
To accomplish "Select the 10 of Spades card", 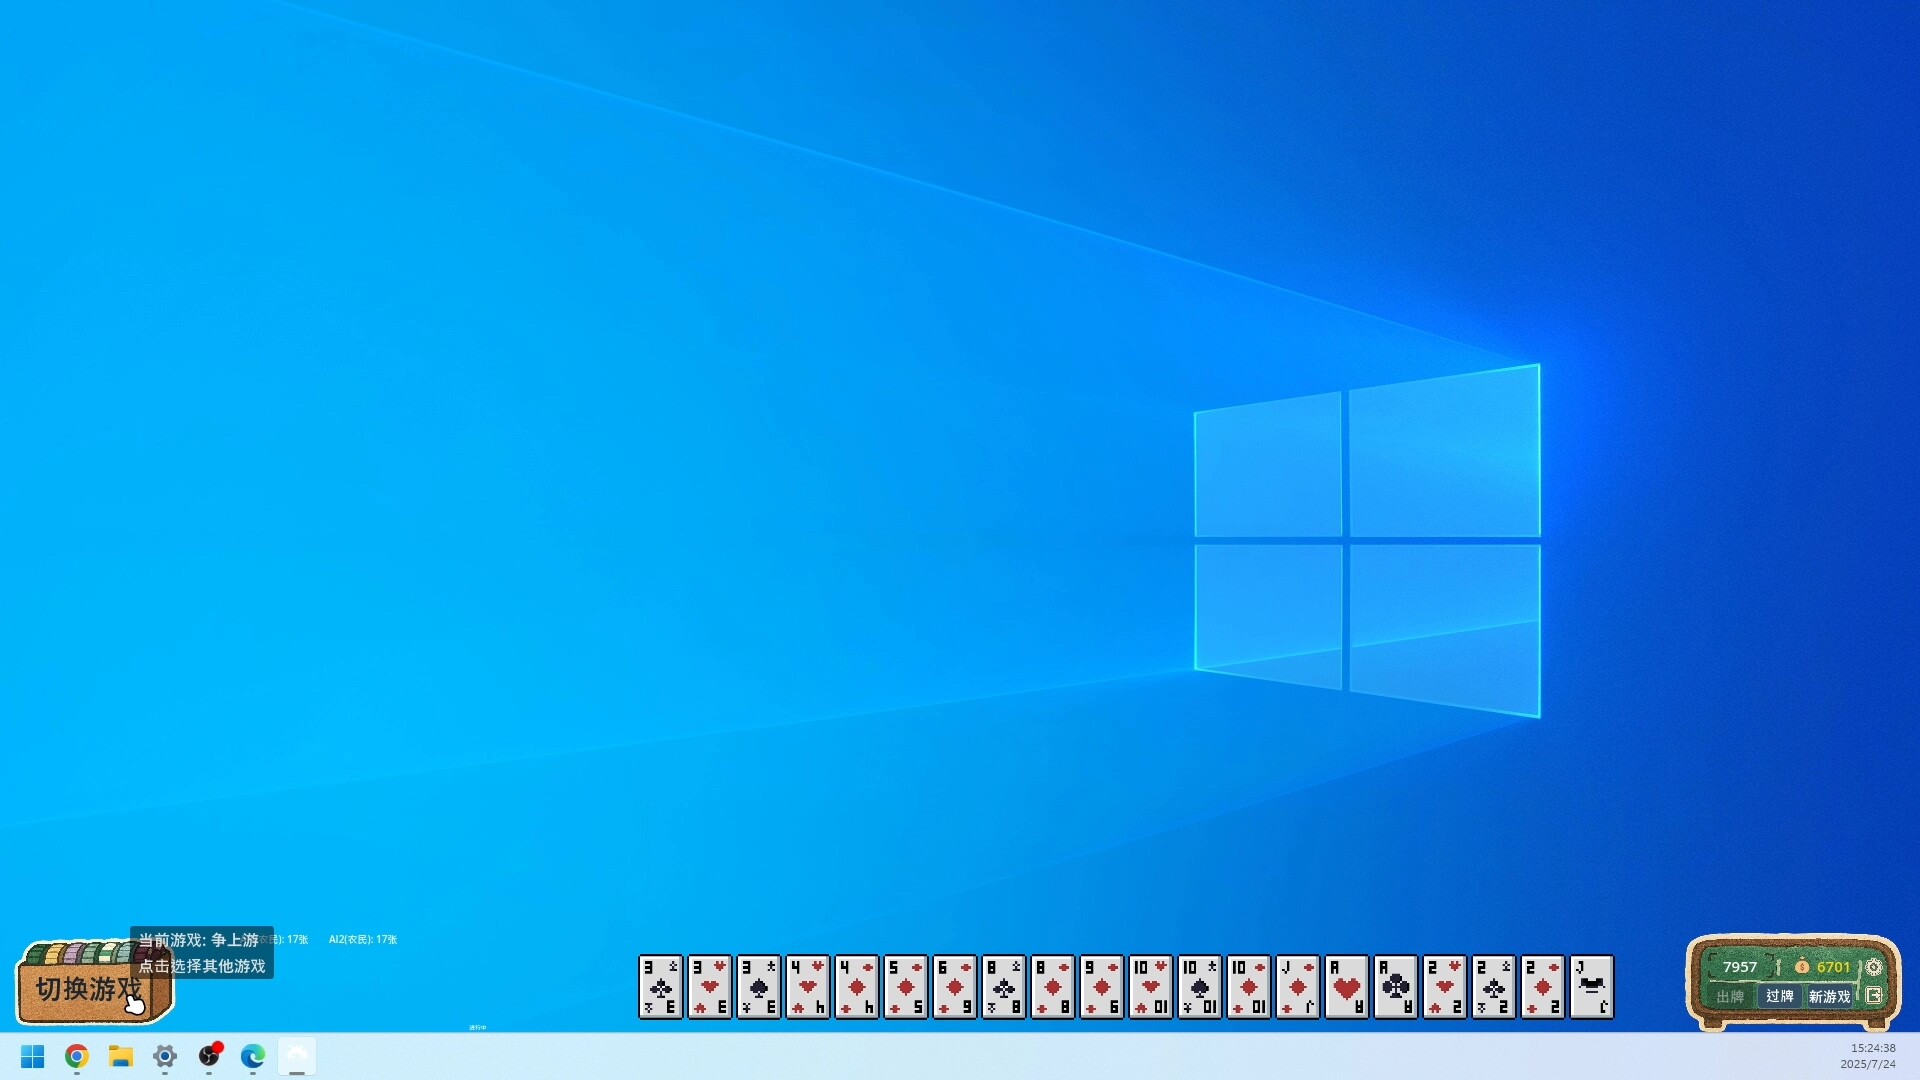I will 1199,988.
